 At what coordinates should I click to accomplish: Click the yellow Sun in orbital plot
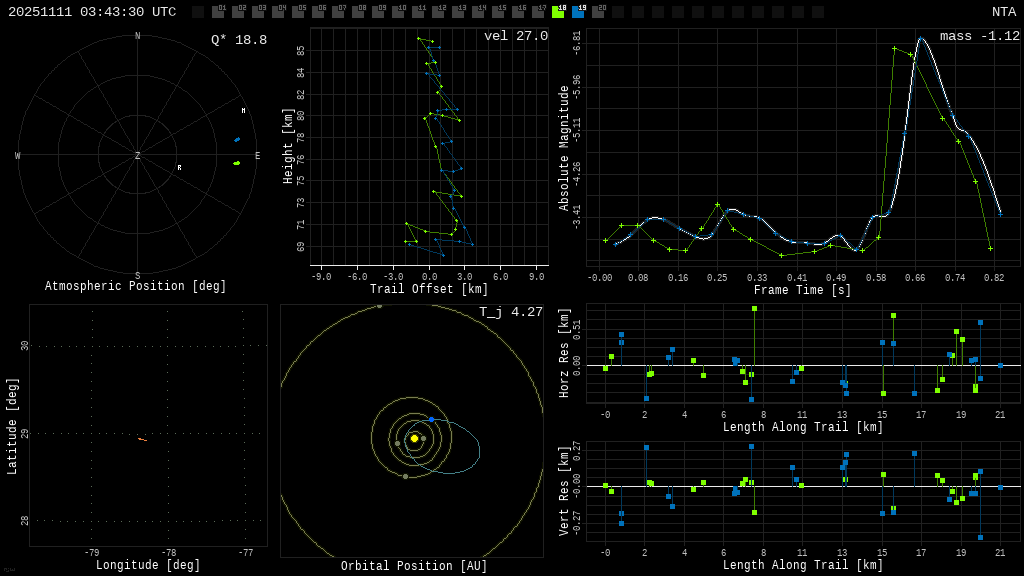pos(414,438)
